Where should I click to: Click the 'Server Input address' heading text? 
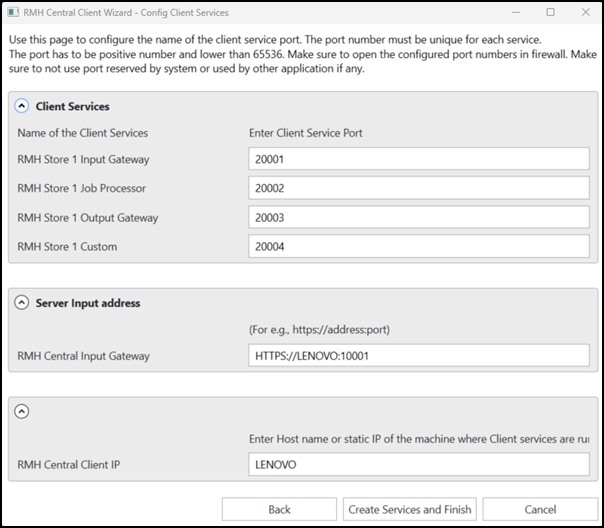pyautogui.click(x=88, y=303)
